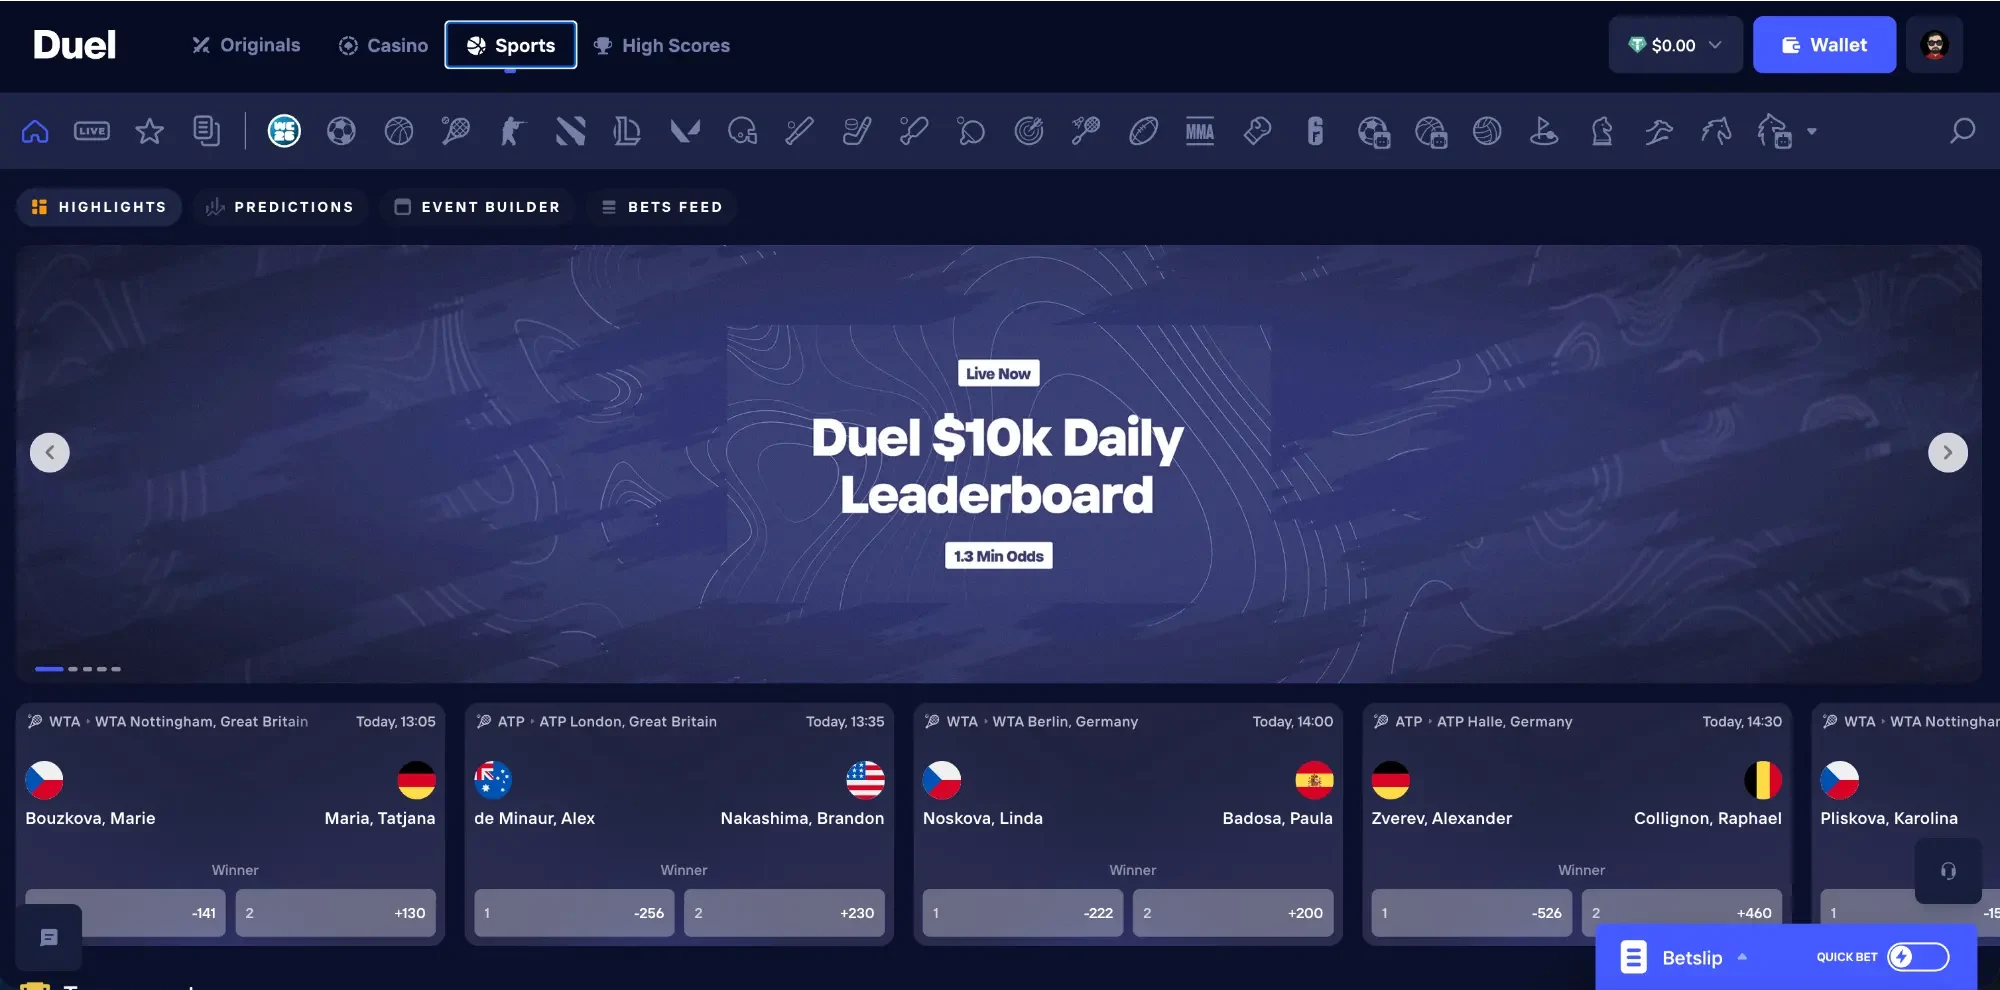Open the sports search magnifier

(x=1963, y=131)
